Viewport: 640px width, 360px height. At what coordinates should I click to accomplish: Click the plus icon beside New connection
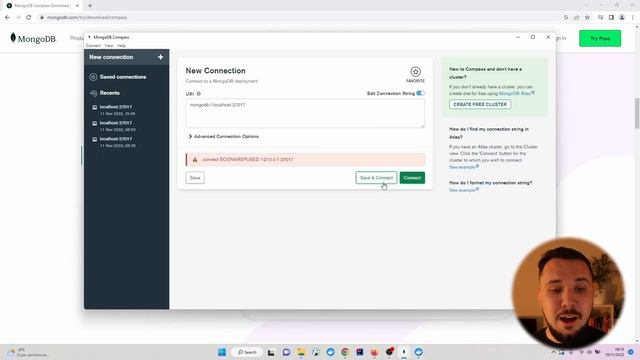click(160, 57)
